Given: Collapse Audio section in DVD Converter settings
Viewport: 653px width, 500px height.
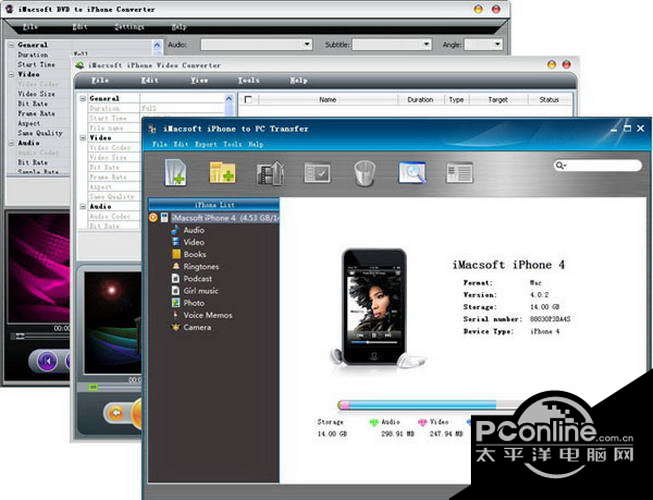Looking at the screenshot, I should [x=11, y=143].
